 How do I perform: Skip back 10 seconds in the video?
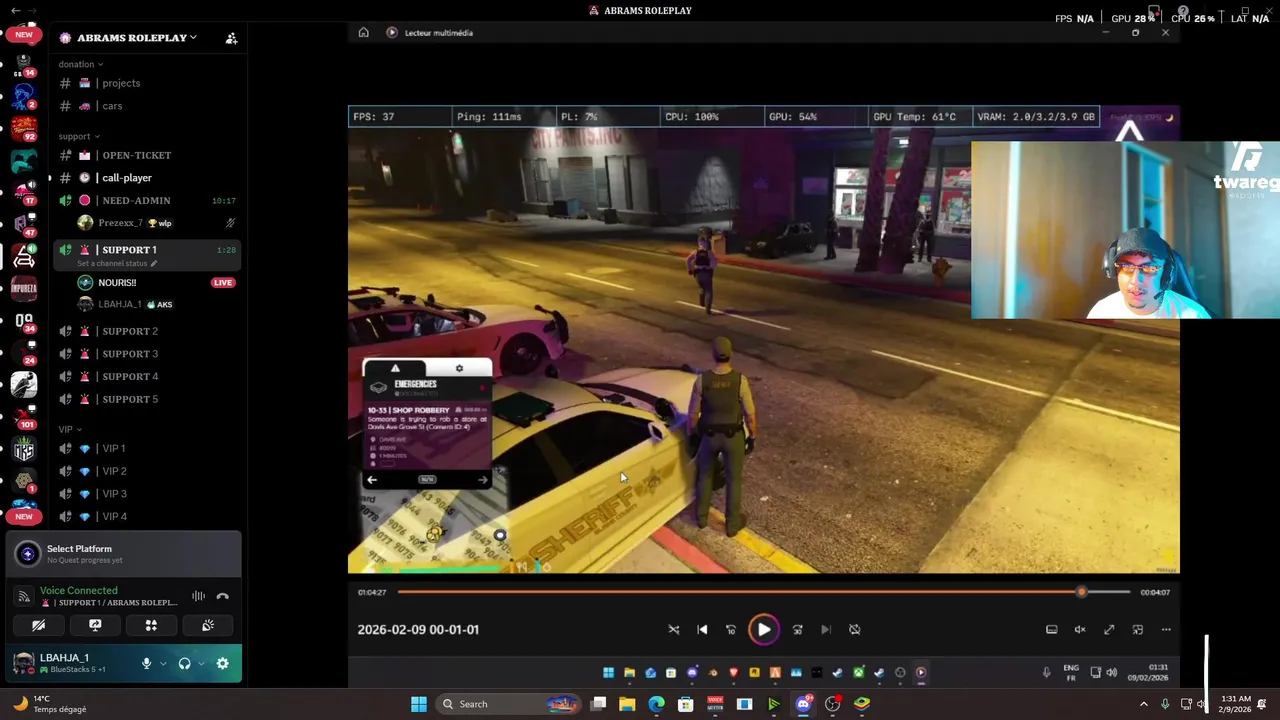point(731,630)
